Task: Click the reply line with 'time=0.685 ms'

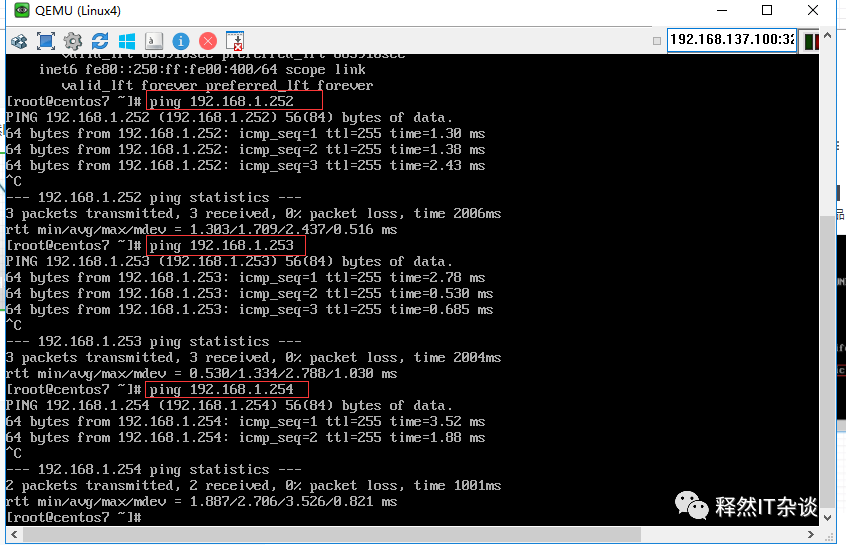Action: click(249, 309)
